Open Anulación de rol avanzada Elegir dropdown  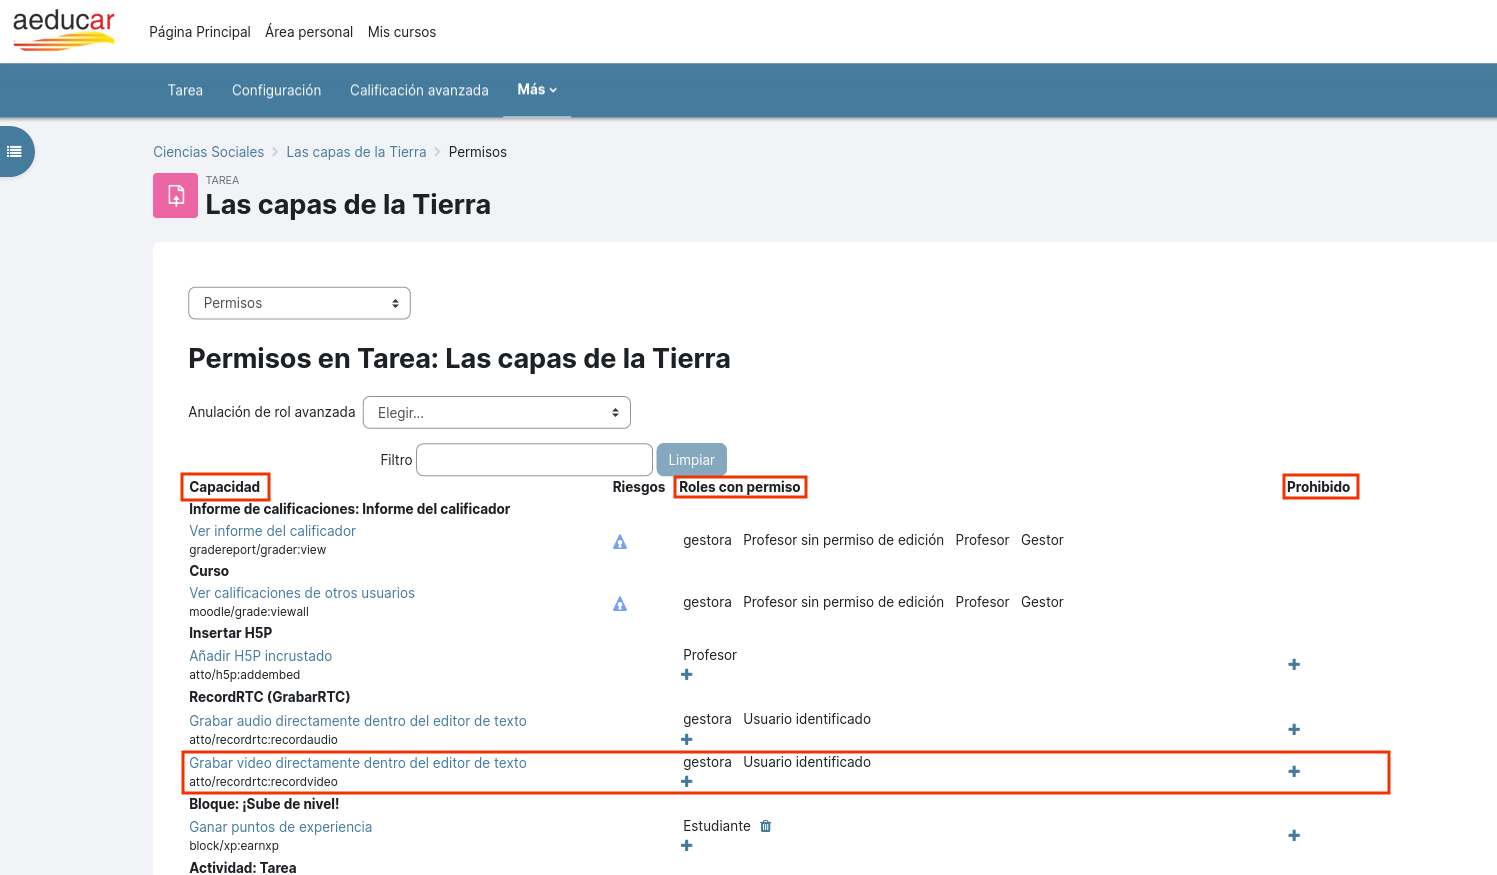point(497,413)
